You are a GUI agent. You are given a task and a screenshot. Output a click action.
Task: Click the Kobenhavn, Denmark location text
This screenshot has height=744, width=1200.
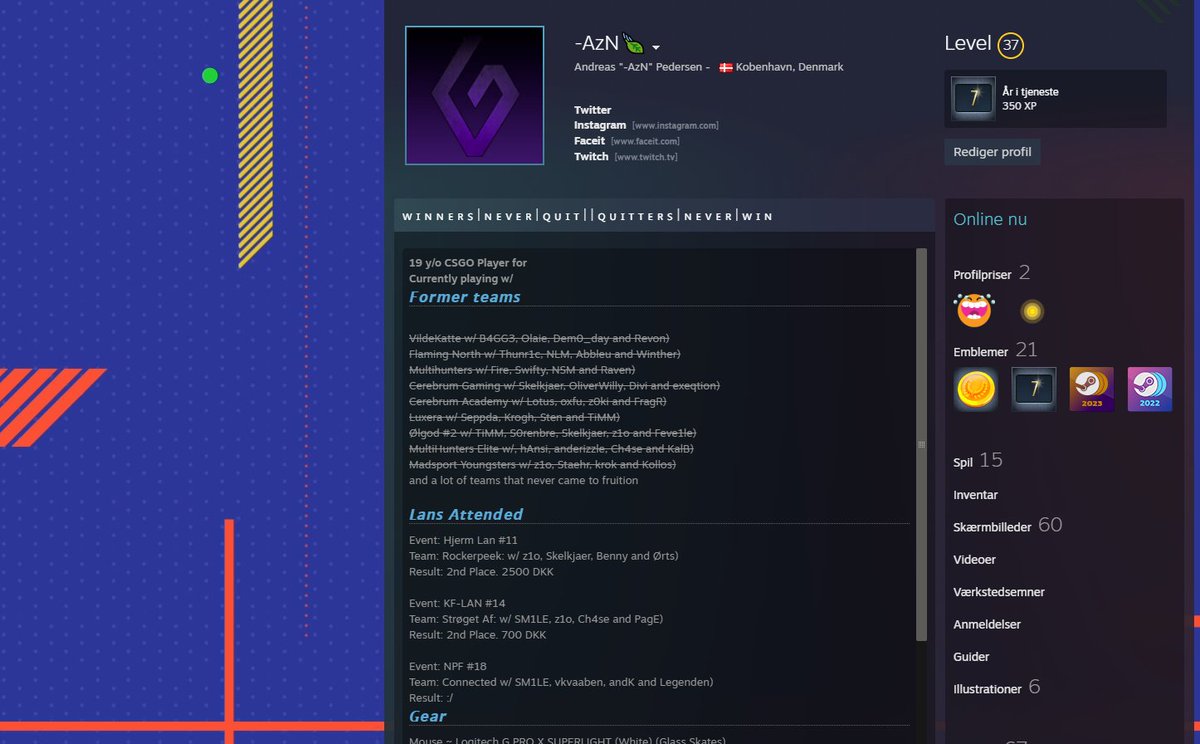[790, 67]
